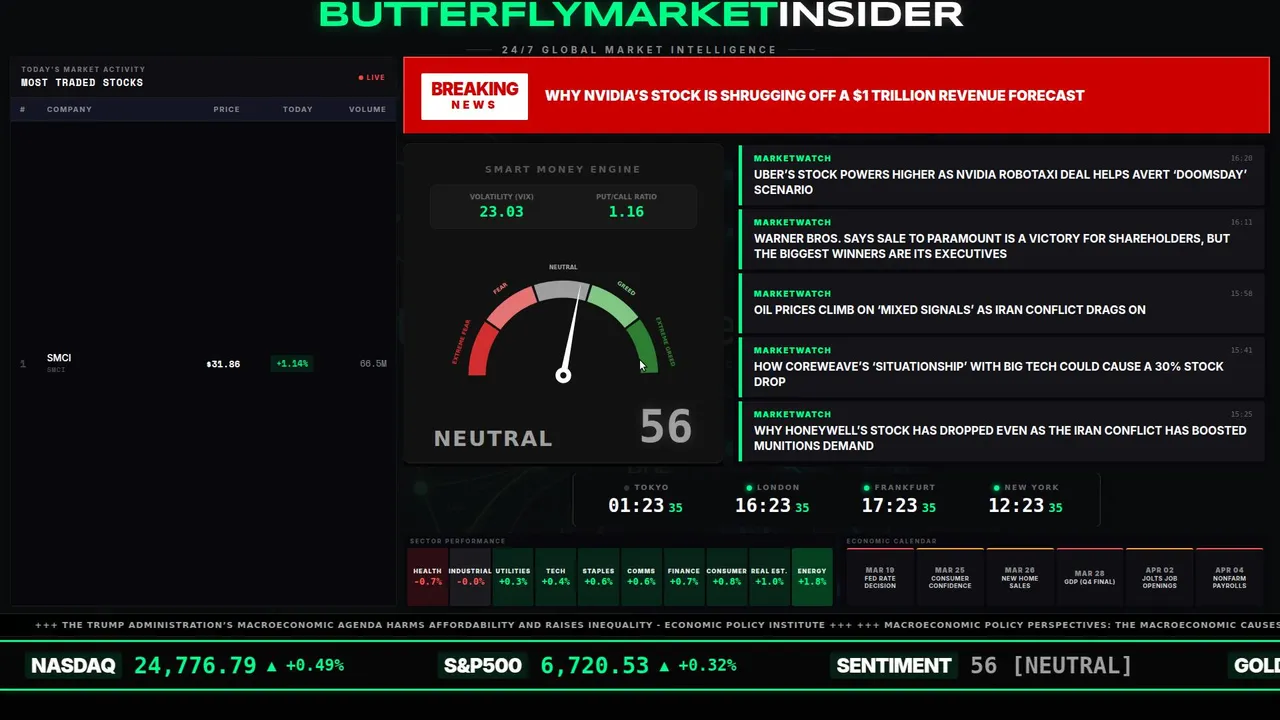
Task: Open the Apr 02 JOLTS Job Openings event
Action: (1160, 577)
